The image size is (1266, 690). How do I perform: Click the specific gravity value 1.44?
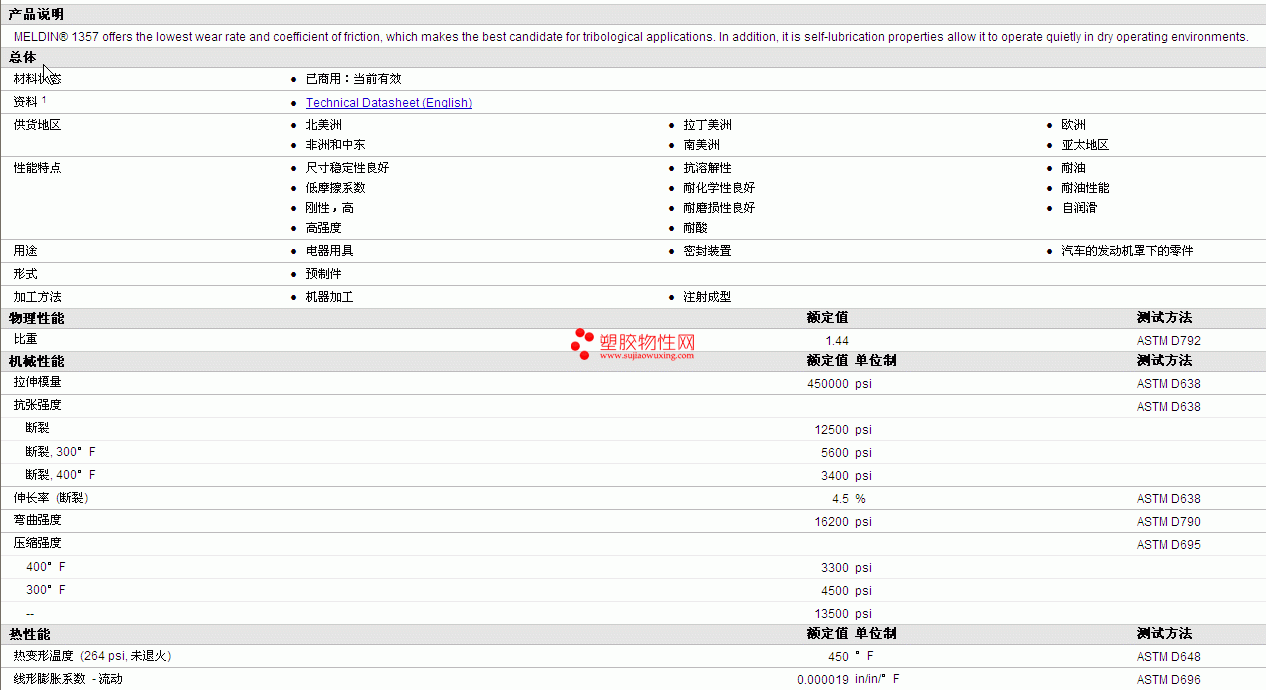pyautogui.click(x=837, y=341)
